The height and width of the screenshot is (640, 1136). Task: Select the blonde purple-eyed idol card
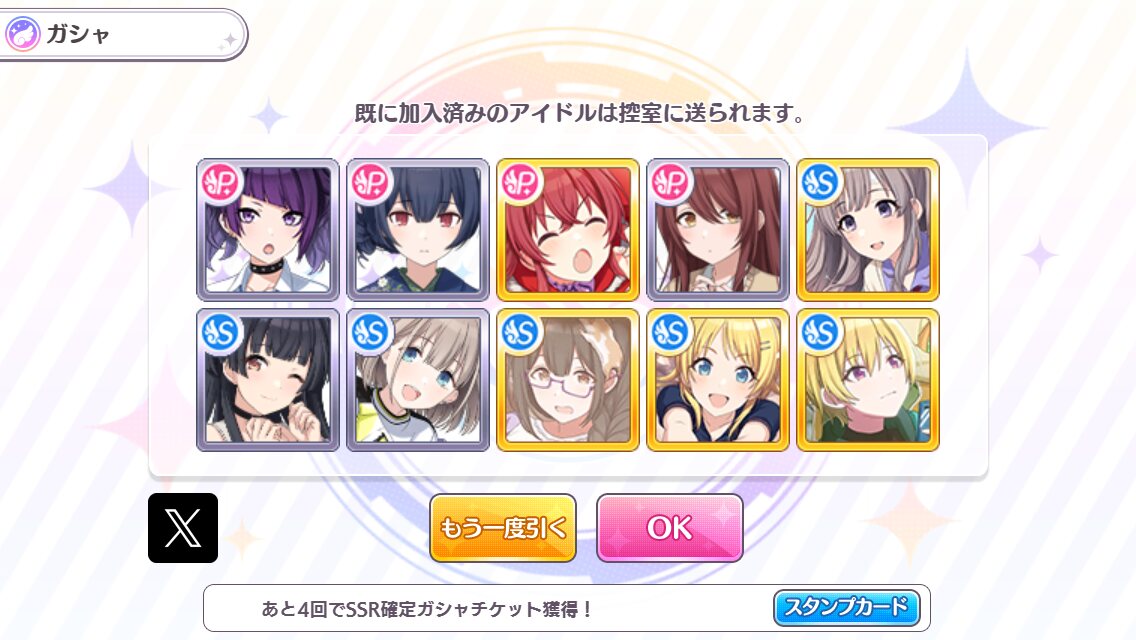[868, 380]
